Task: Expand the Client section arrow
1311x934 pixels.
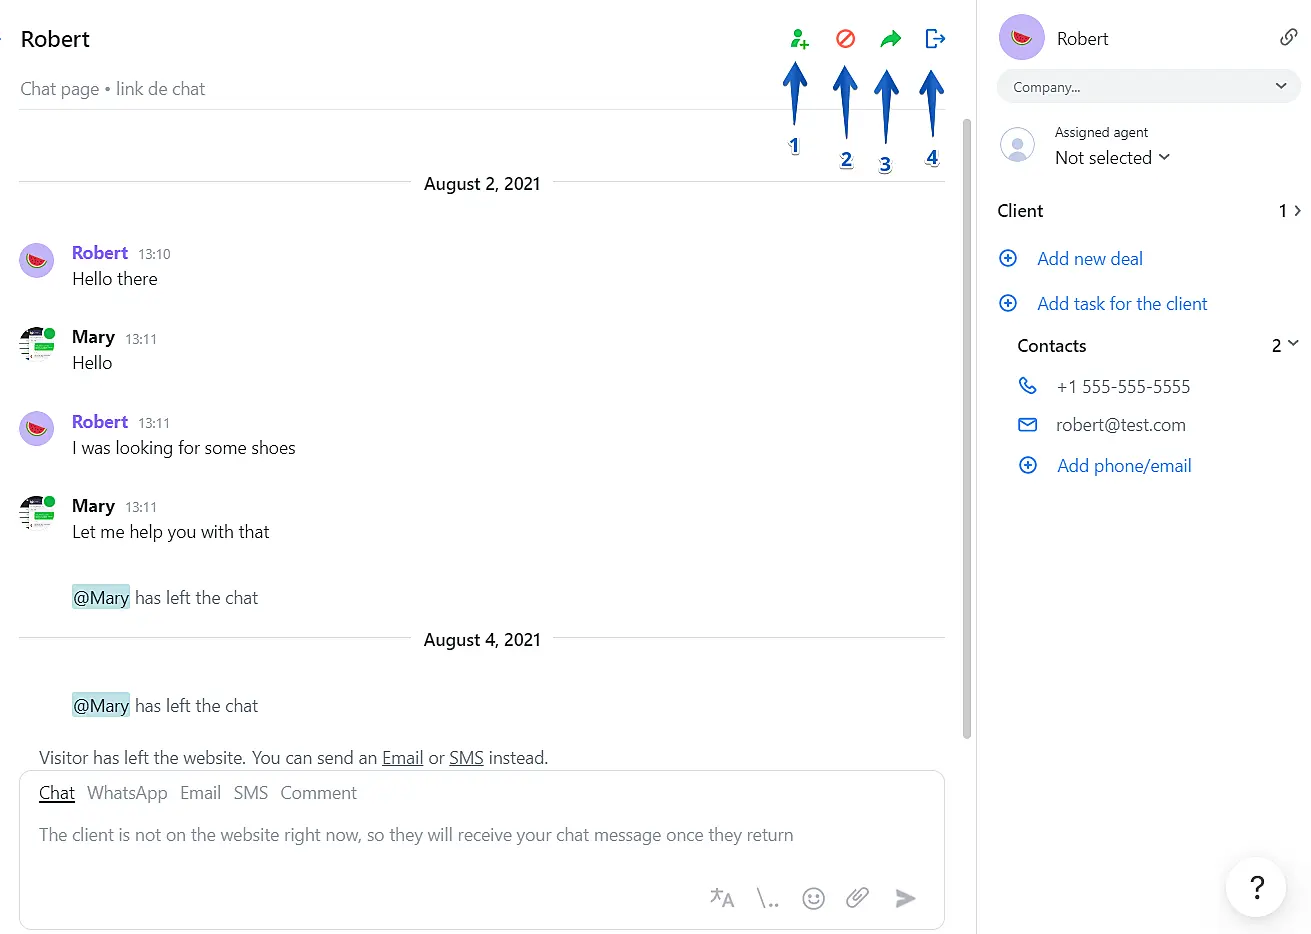Action: click(1297, 211)
